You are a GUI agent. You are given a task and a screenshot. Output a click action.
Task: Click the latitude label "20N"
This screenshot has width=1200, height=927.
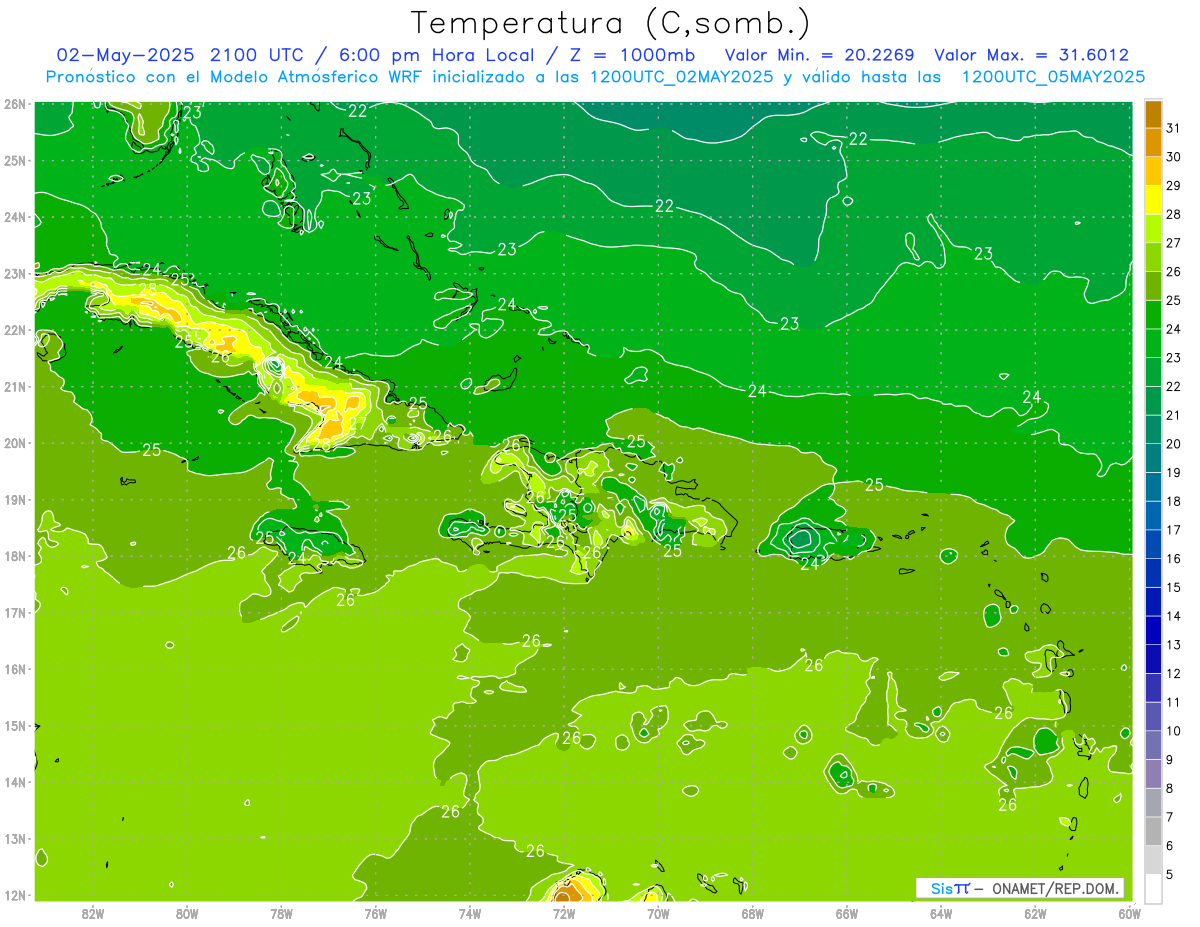point(15,443)
